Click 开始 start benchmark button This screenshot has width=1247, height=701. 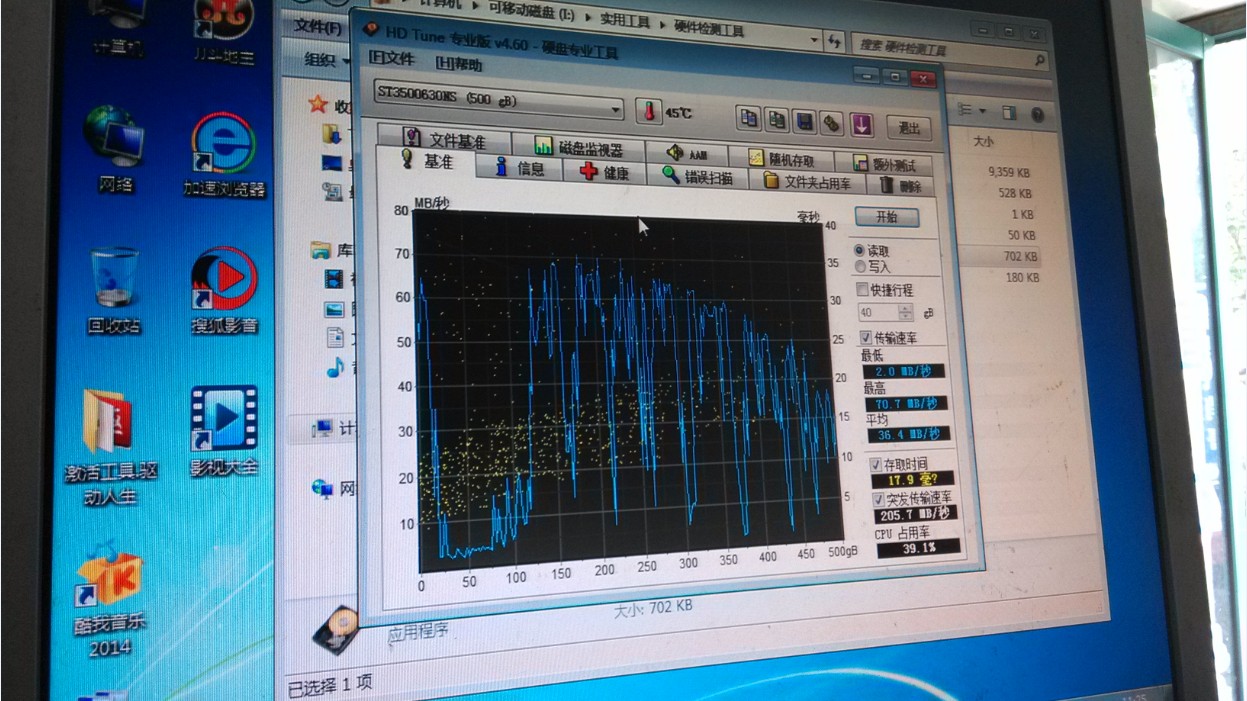tap(887, 217)
